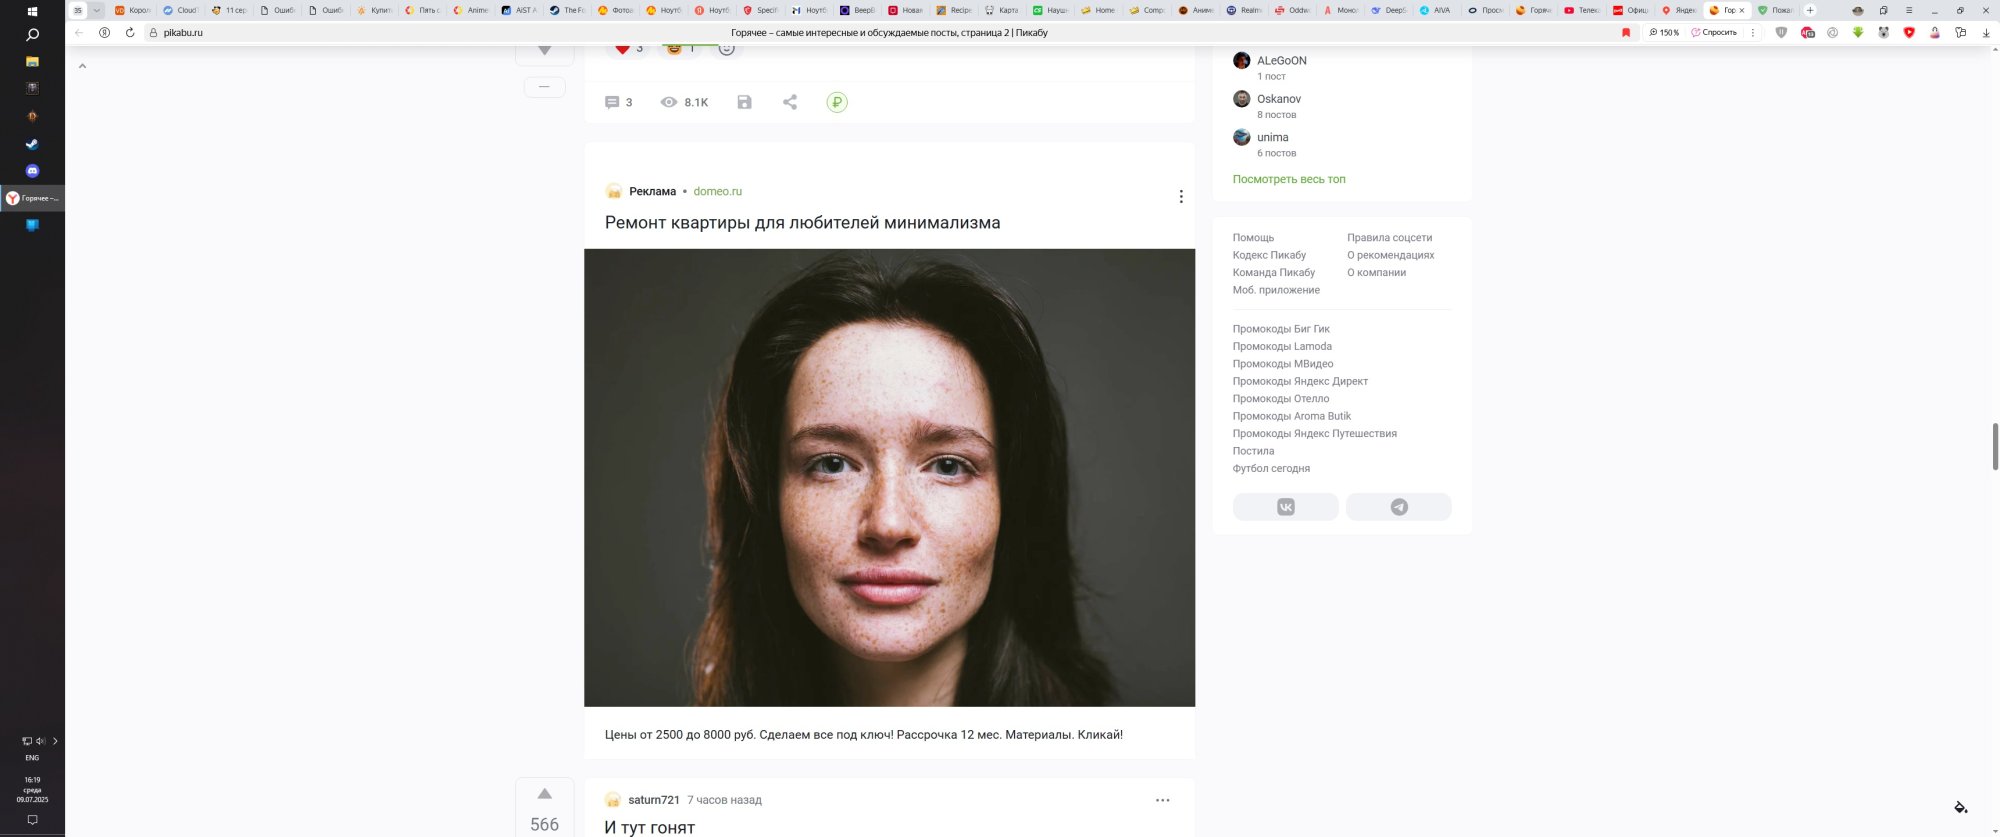Viewport: 2000px width, 837px height.
Task: Open the speaker volume icon in the system tray
Action: coord(40,741)
